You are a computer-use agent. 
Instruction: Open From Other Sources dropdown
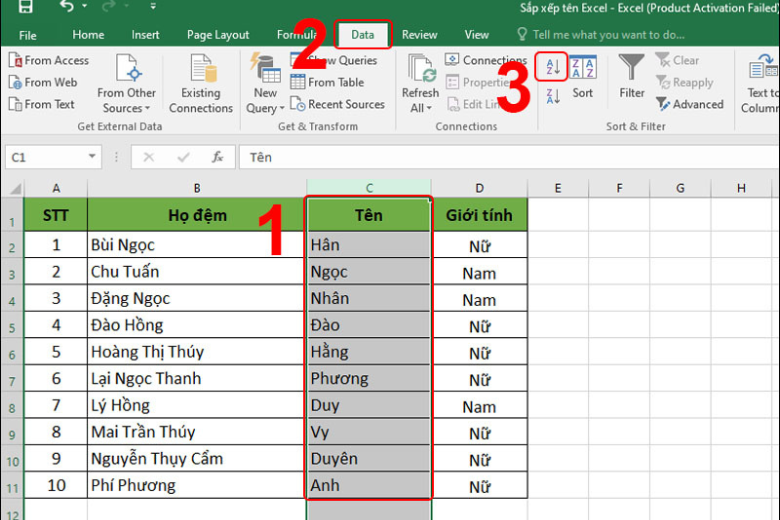(126, 84)
